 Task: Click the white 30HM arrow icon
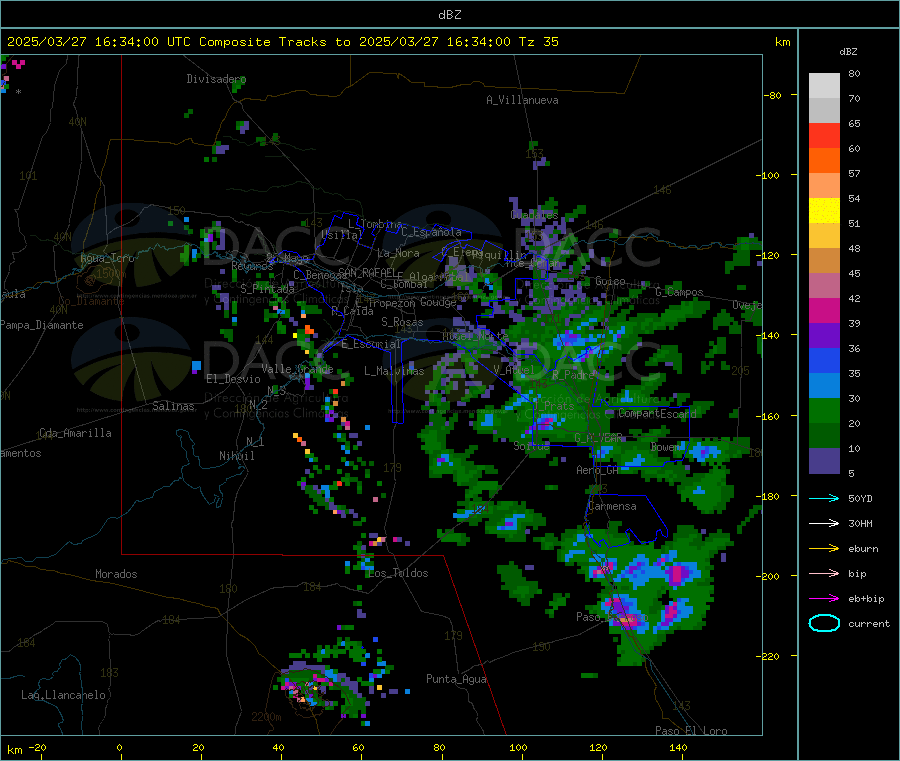[x=824, y=523]
